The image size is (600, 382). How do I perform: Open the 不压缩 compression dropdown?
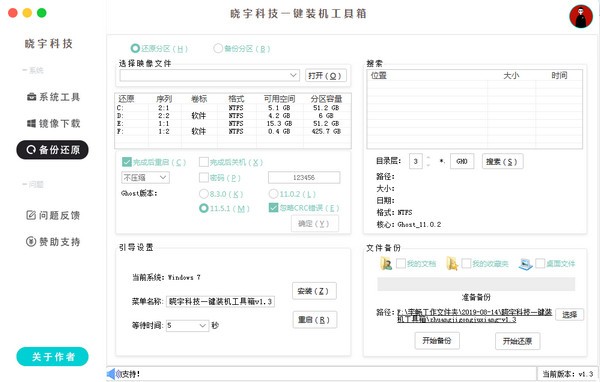145,178
